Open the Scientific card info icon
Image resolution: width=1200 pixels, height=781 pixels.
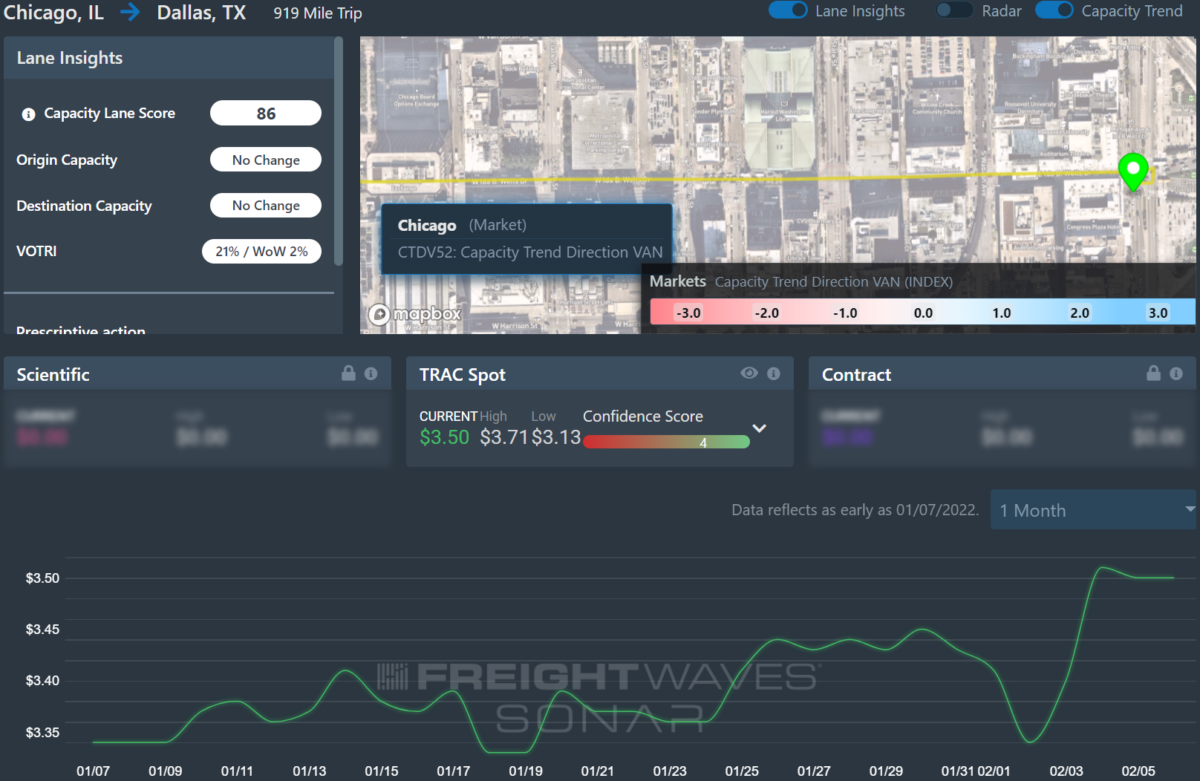[371, 373]
